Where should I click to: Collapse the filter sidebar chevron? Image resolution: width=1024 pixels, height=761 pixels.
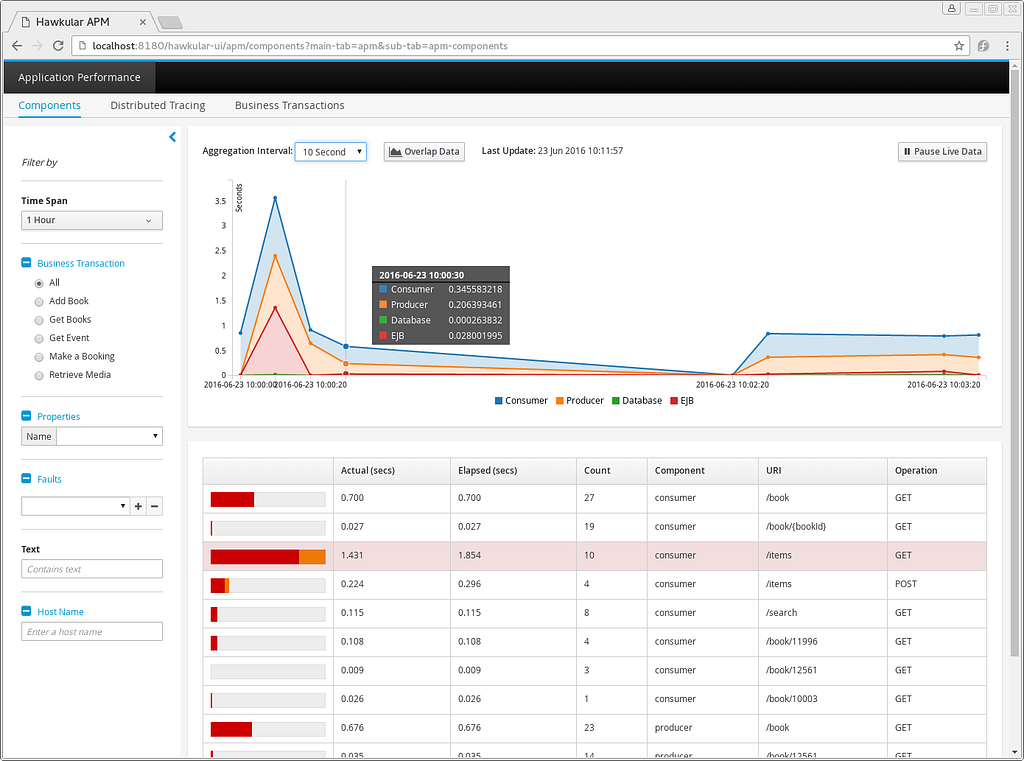pos(172,137)
